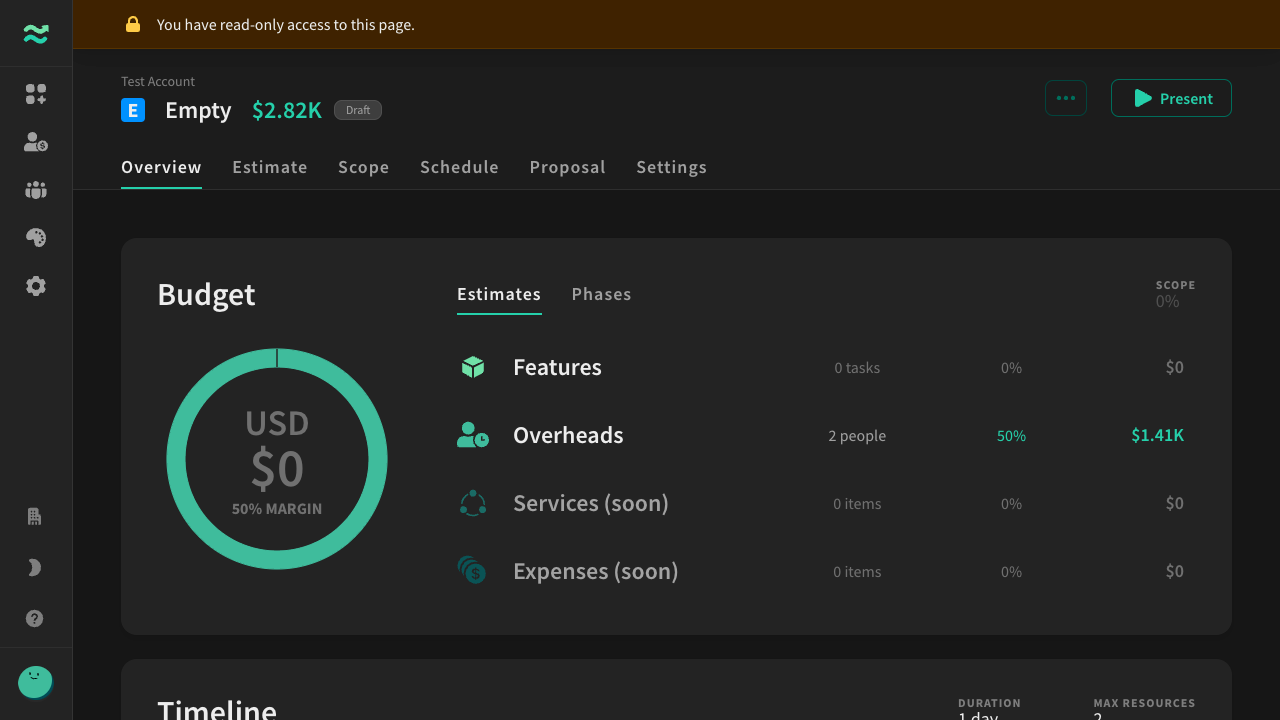Open the person with dollar icon
1280x720 pixels.
coord(36,142)
